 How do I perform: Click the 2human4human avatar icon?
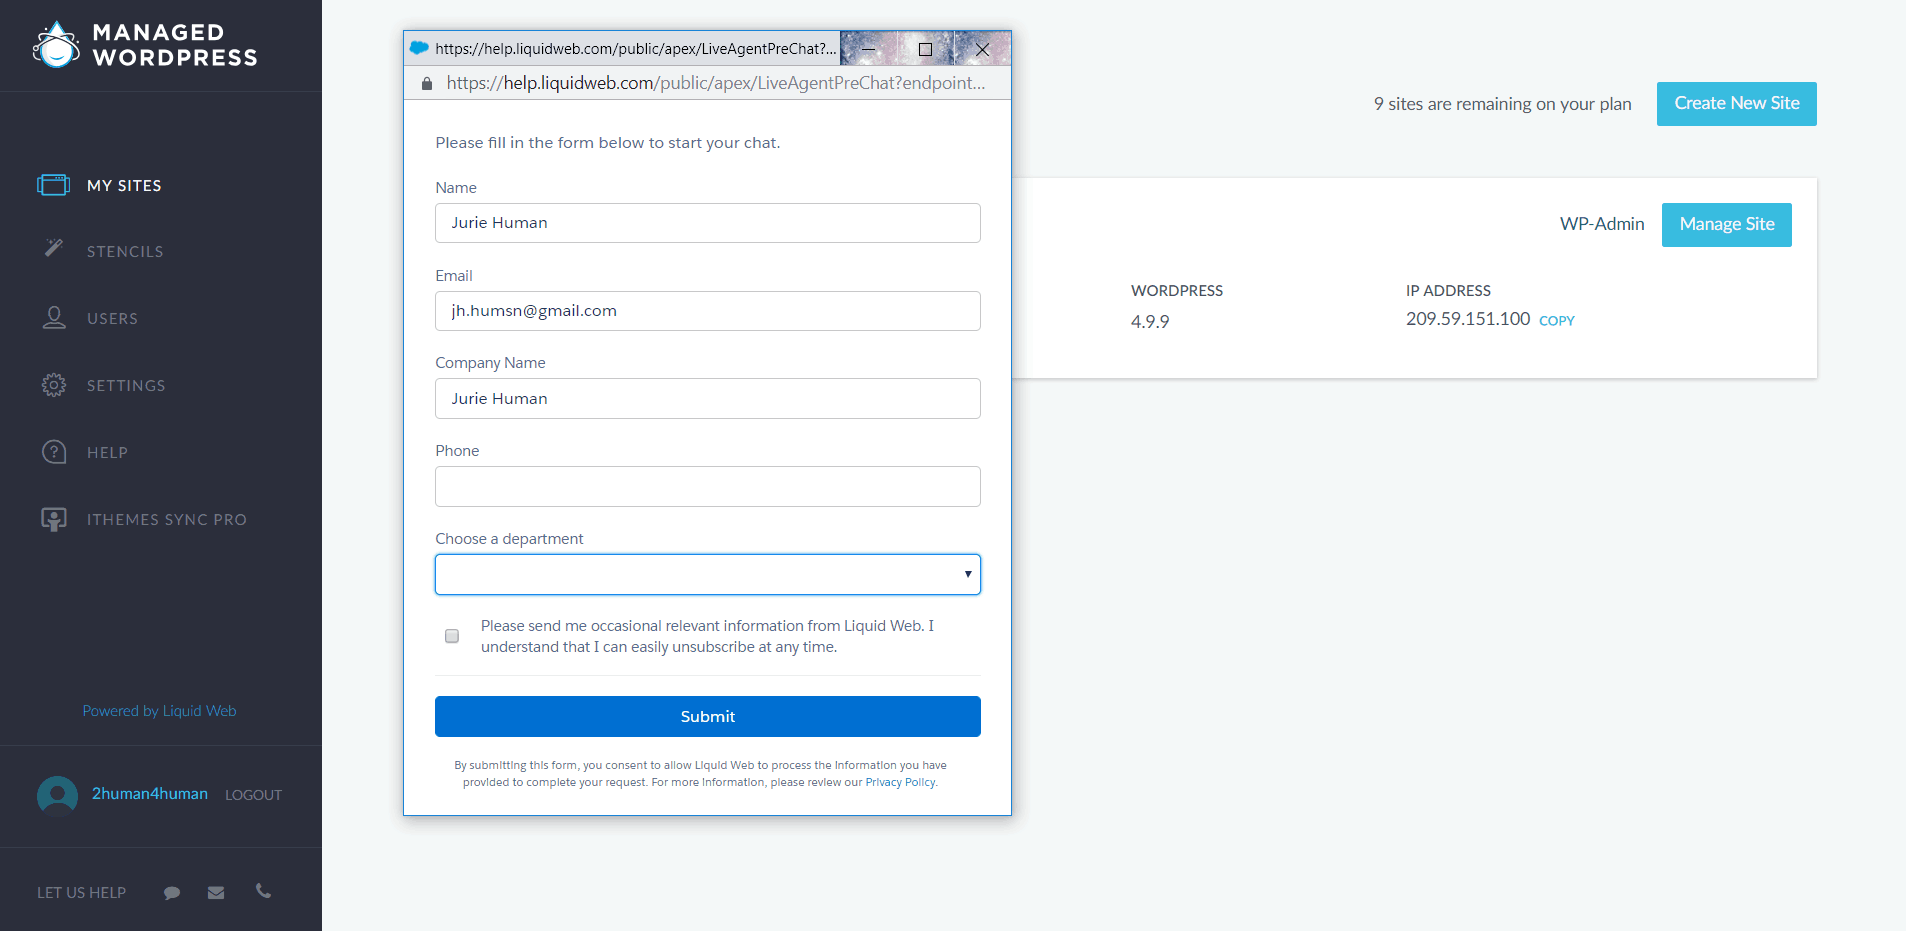[57, 796]
